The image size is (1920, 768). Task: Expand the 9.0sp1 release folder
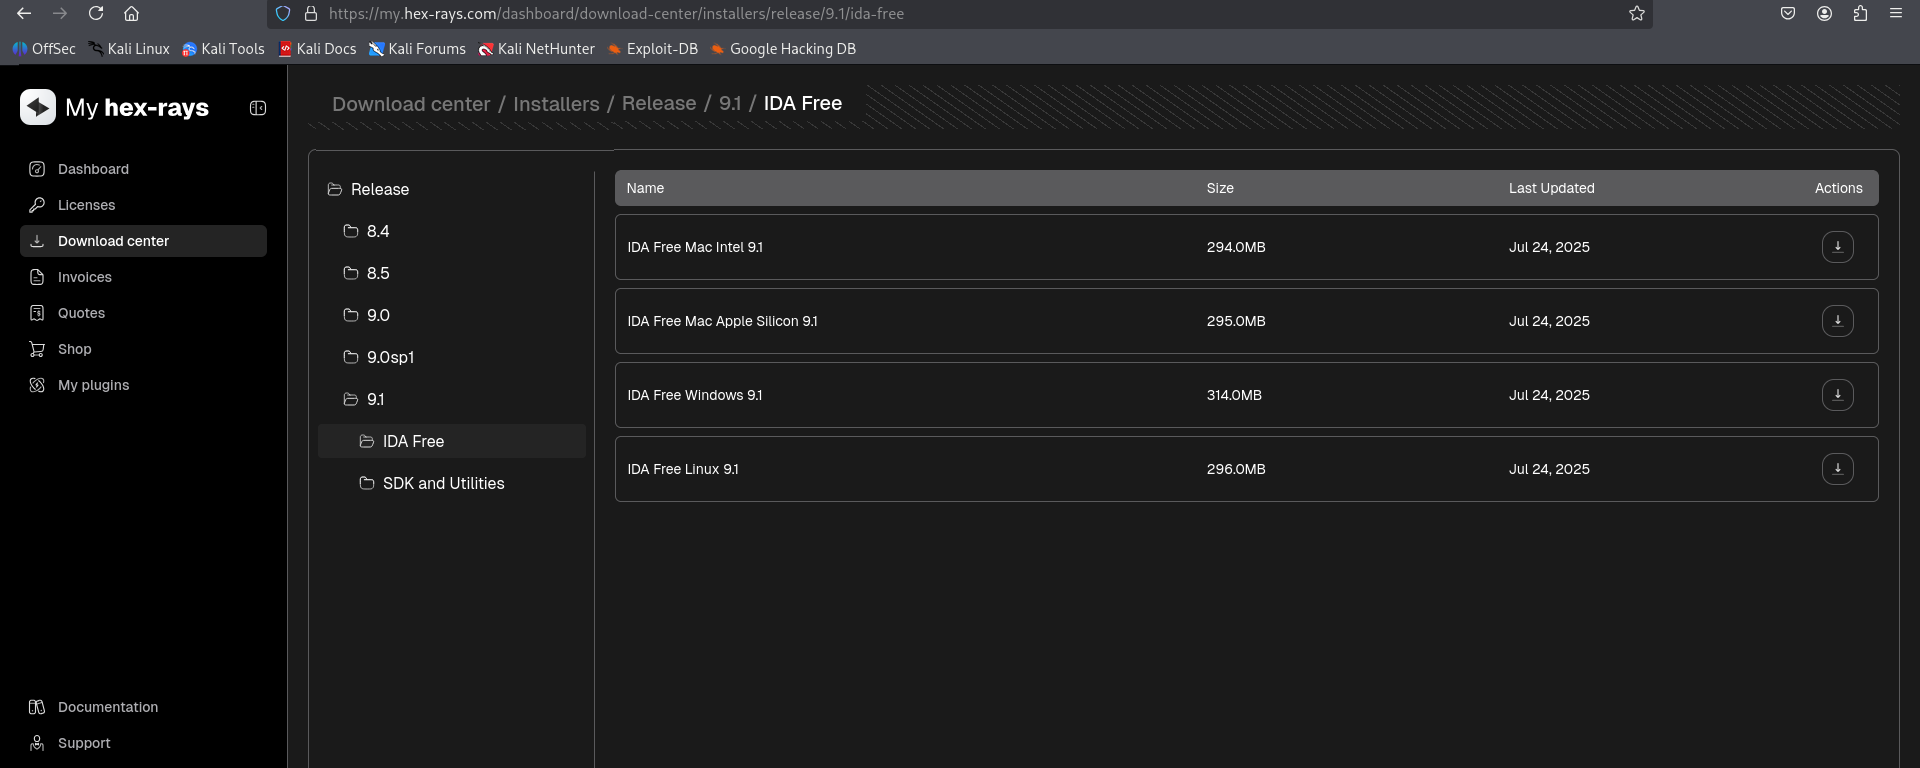[378, 357]
